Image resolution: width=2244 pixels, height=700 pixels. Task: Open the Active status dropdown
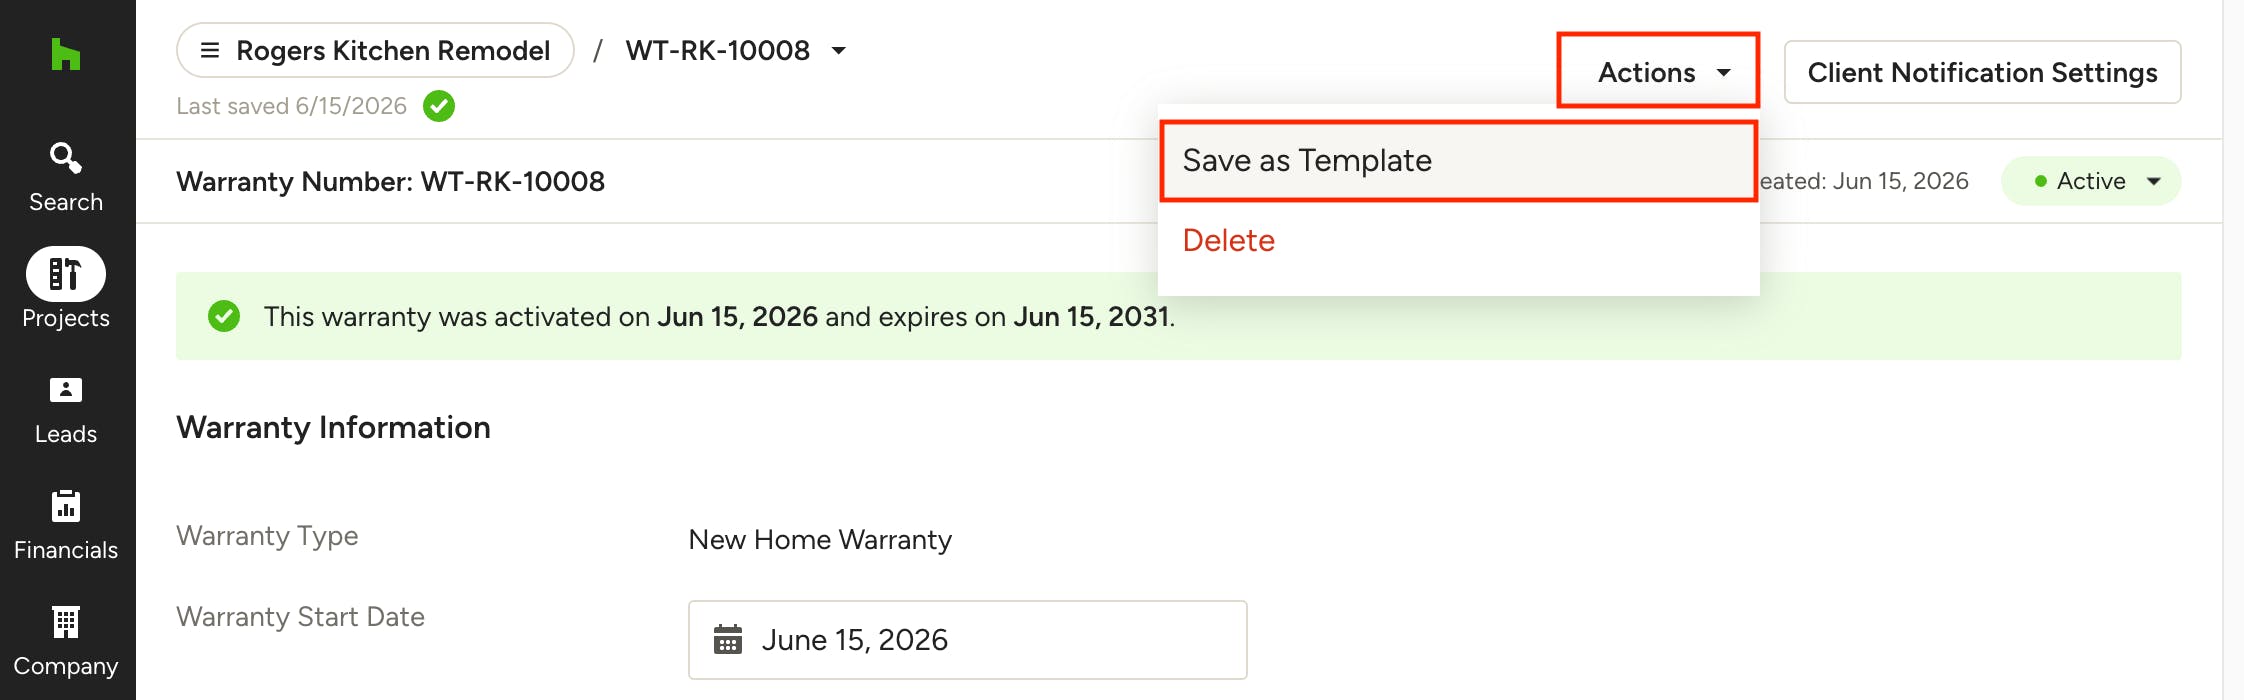click(2091, 181)
